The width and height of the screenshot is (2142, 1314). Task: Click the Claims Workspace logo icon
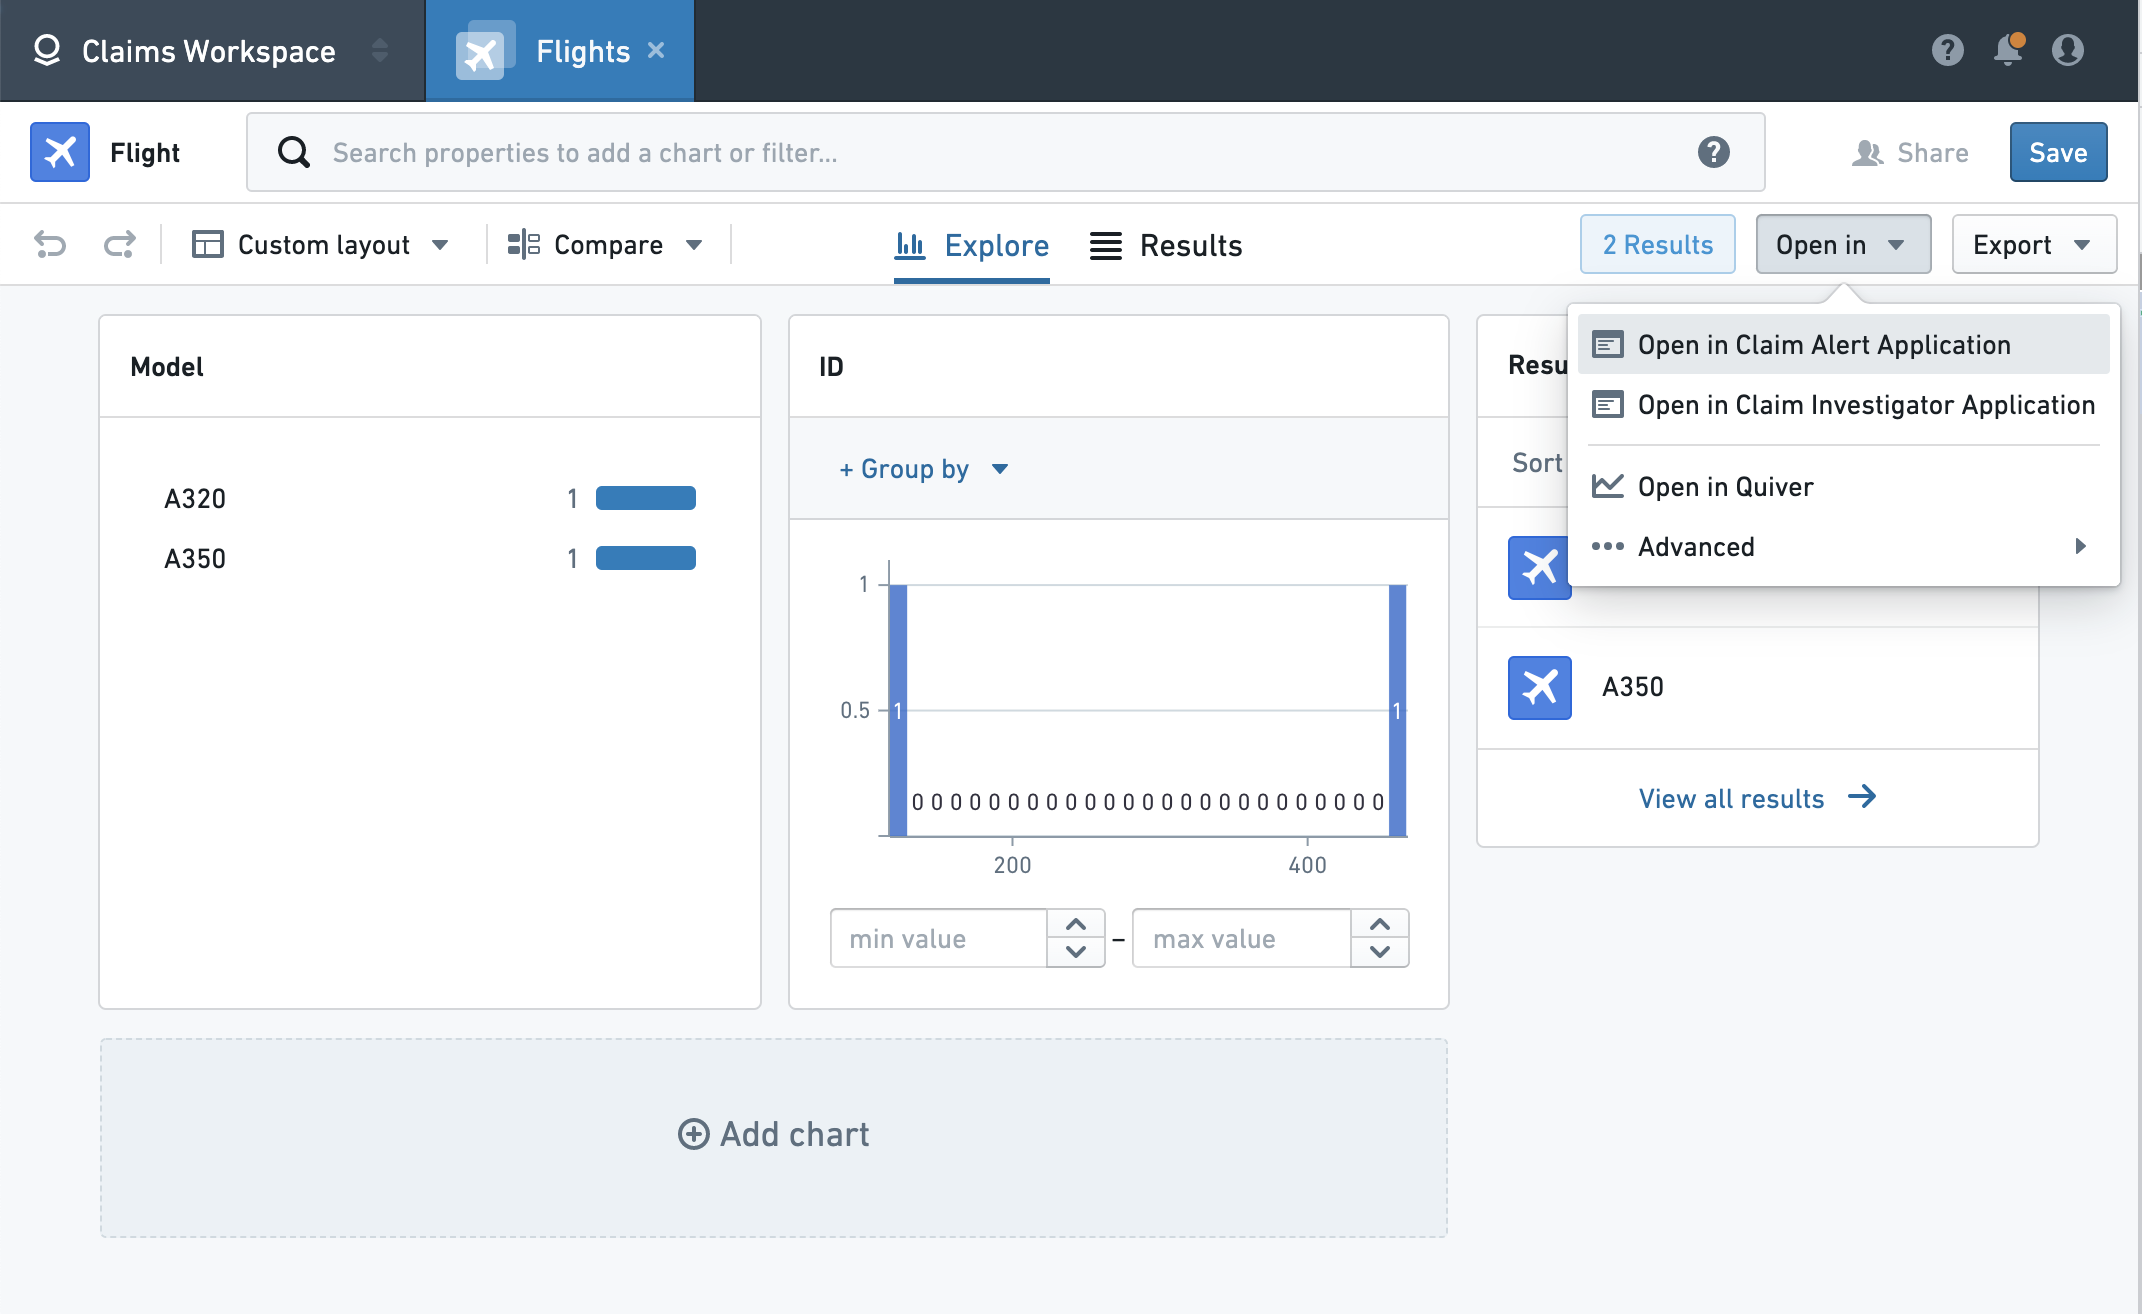(x=47, y=50)
